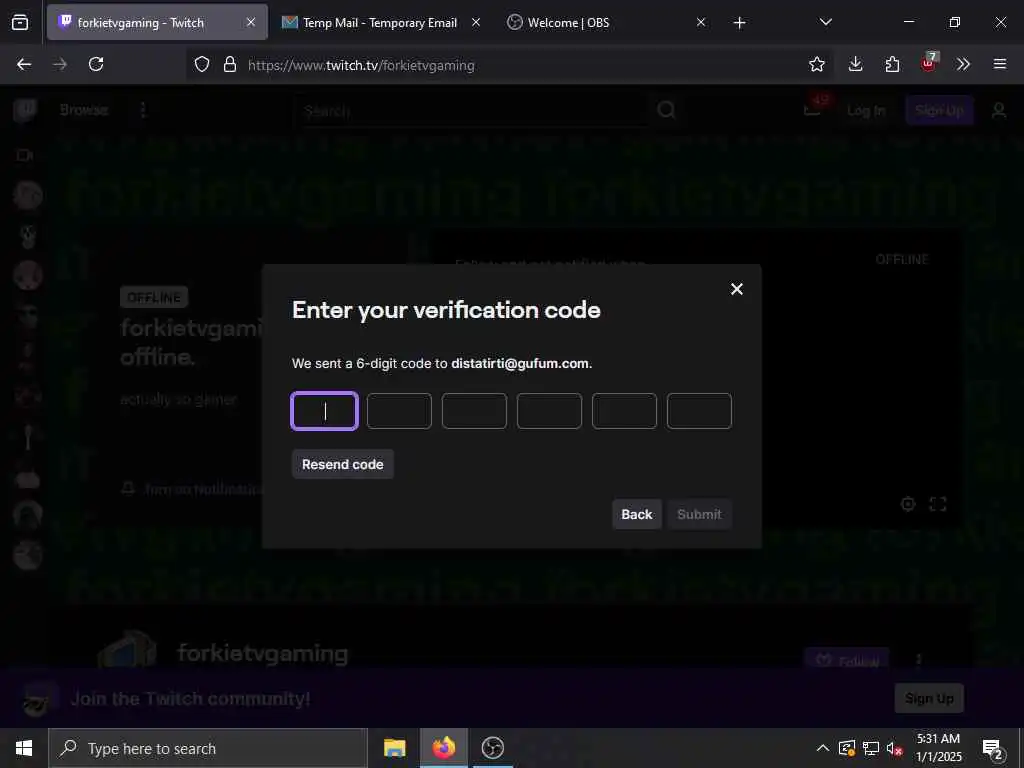This screenshot has width=1024, height=768.
Task: Select the fifth verification digit box
Action: pos(624,411)
